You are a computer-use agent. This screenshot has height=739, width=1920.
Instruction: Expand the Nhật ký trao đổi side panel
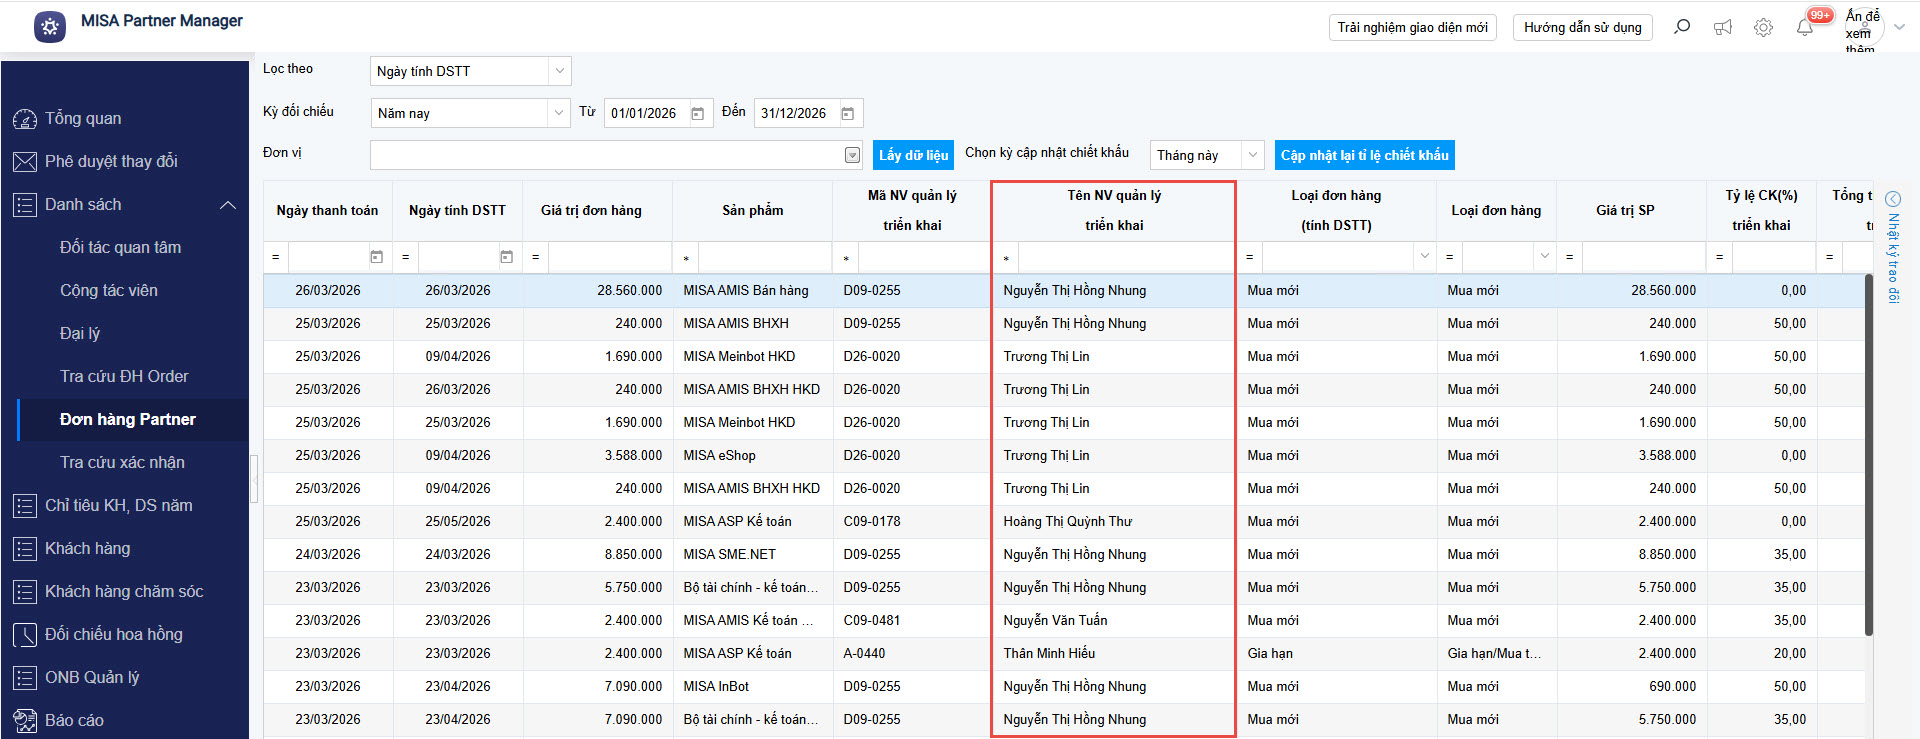[1893, 199]
